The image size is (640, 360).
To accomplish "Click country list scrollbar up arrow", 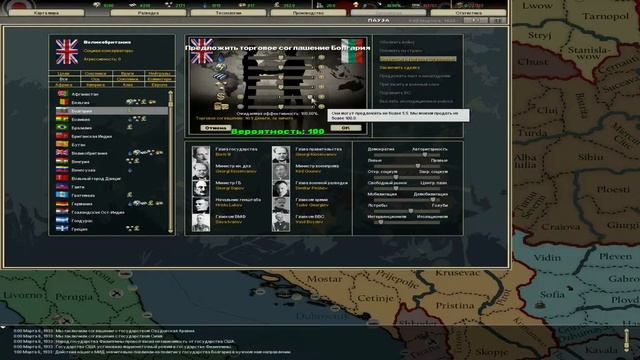I will pyautogui.click(x=171, y=93).
